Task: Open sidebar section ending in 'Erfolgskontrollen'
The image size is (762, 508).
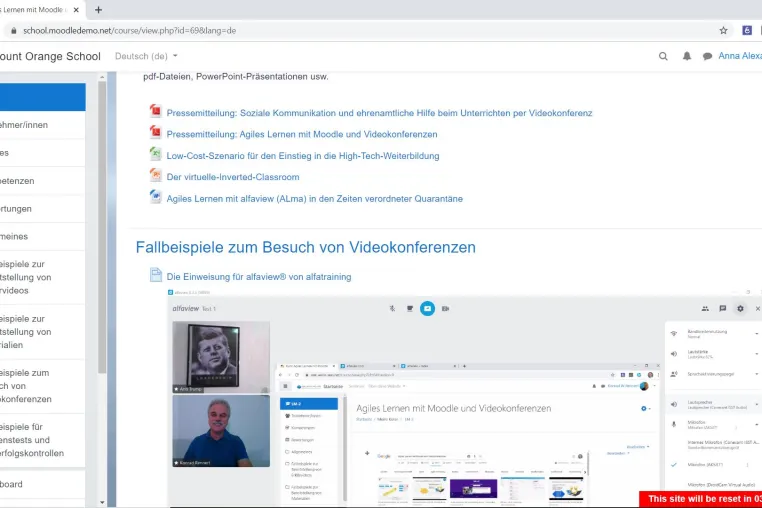Action: [x=43, y=440]
